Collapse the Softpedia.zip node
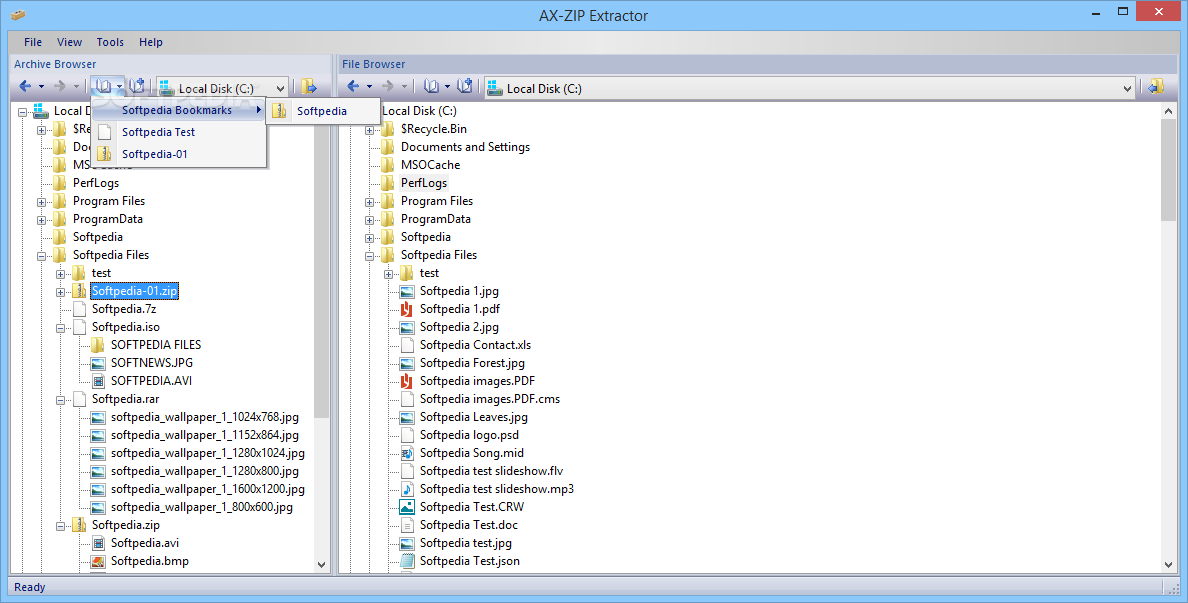1188x603 pixels. 61,526
